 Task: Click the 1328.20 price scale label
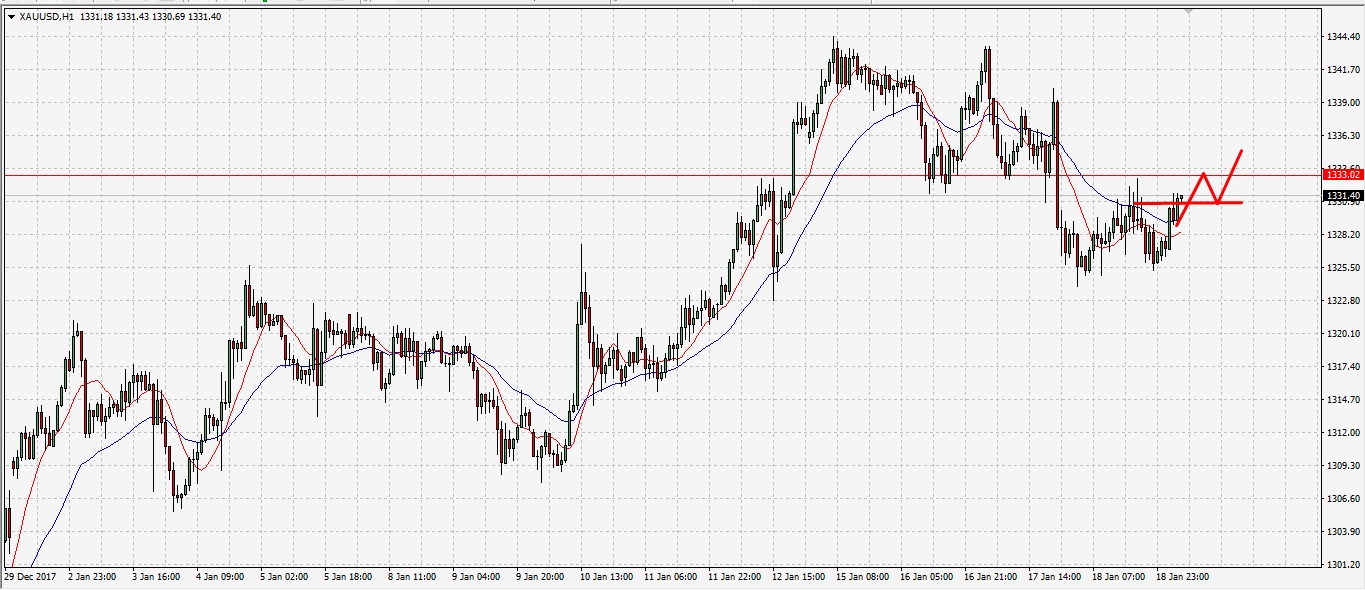coord(1342,235)
